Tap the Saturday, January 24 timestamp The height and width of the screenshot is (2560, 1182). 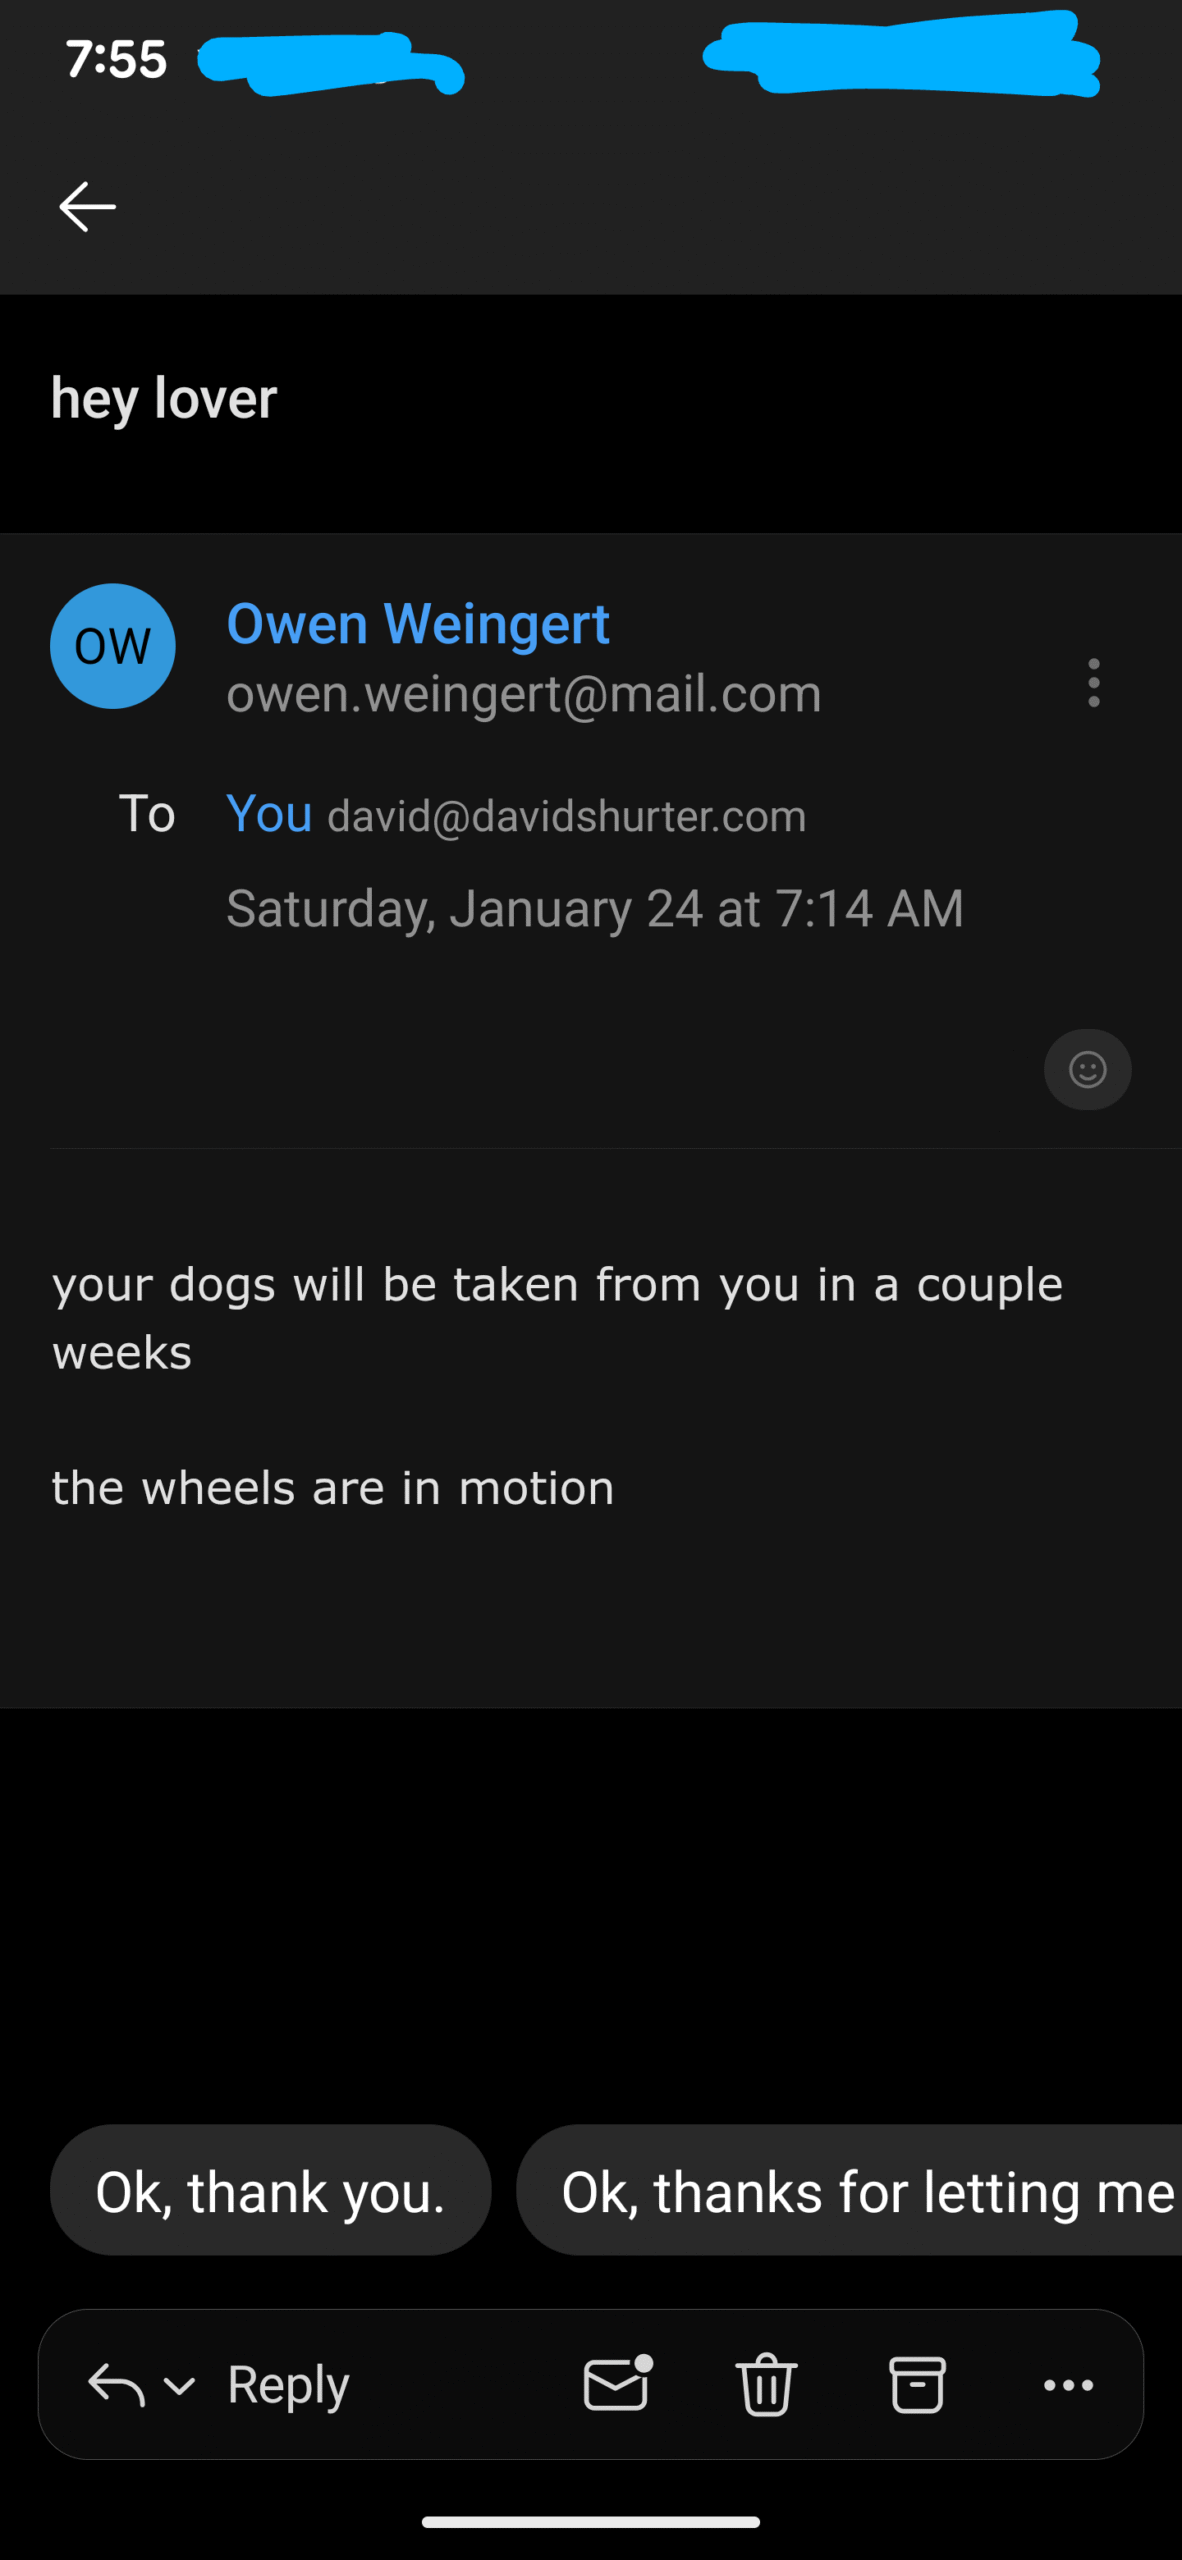click(594, 909)
